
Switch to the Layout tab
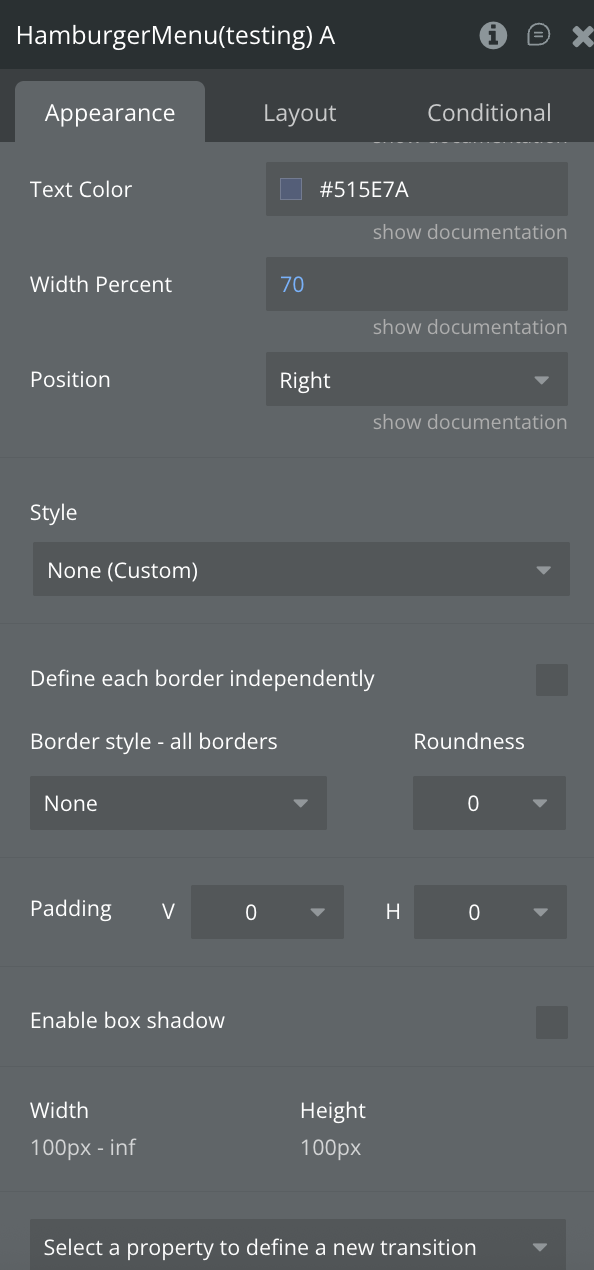299,113
